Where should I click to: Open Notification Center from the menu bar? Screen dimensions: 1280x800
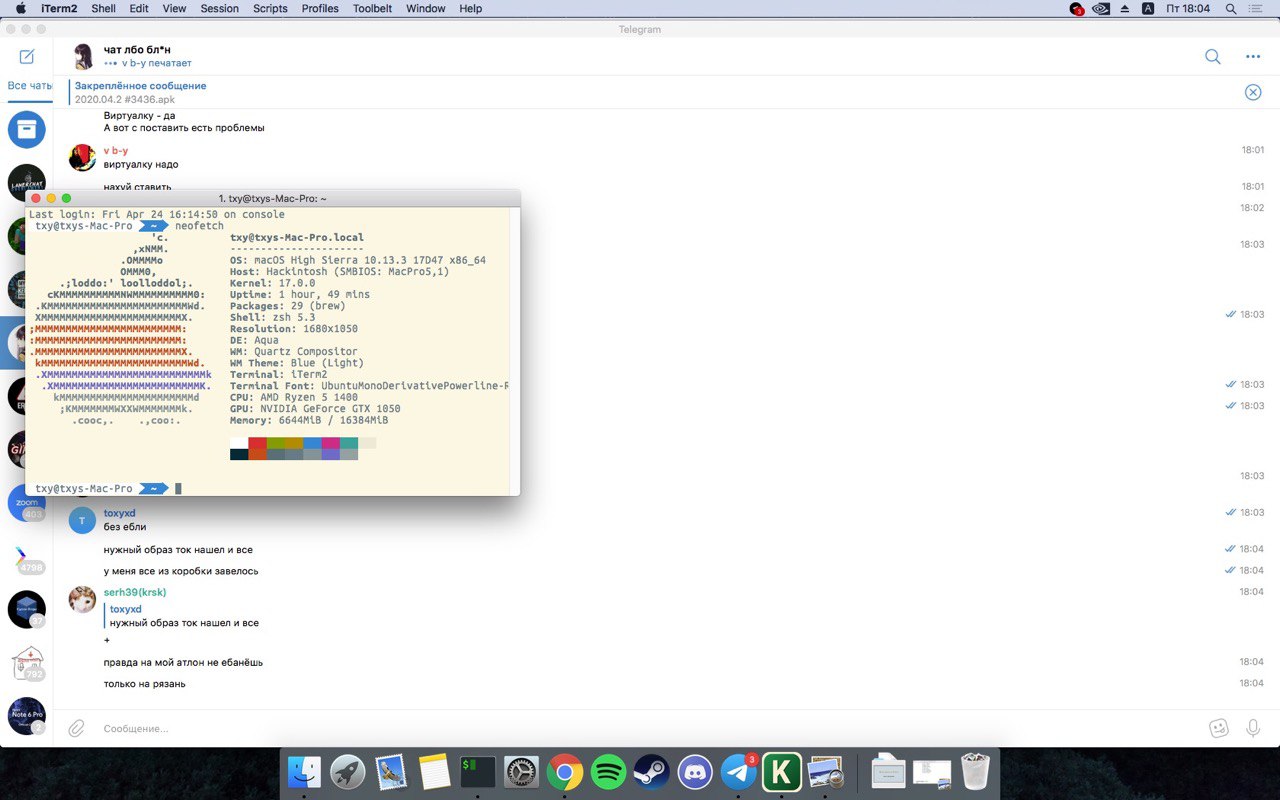1256,8
